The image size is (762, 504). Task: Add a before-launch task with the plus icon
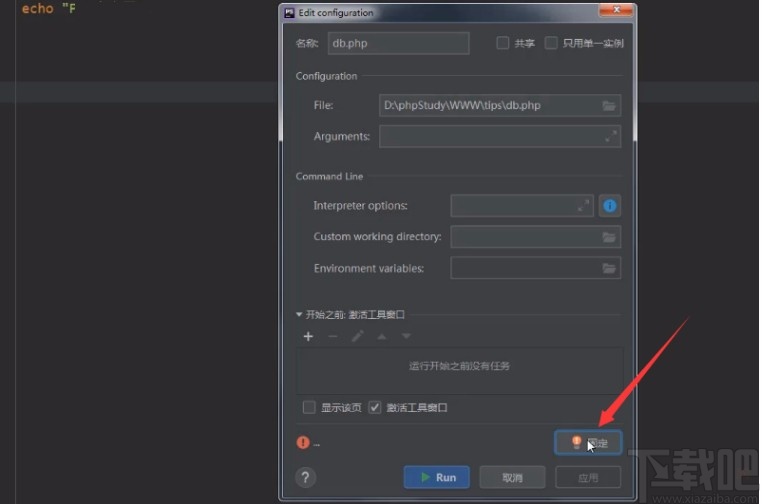[308, 336]
